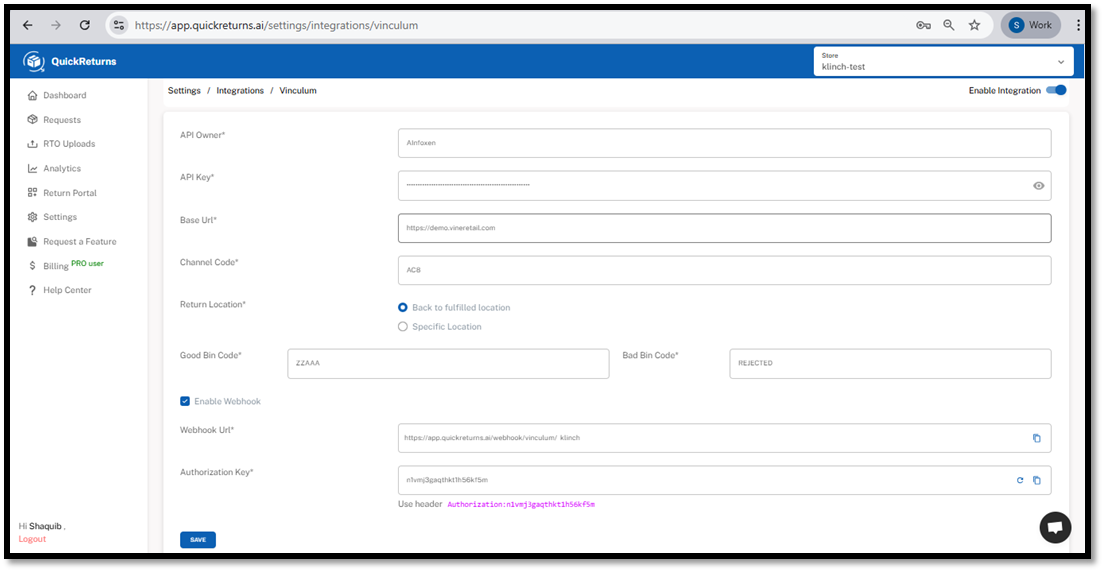
Task: Click the Channel Code input field
Action: (724, 271)
